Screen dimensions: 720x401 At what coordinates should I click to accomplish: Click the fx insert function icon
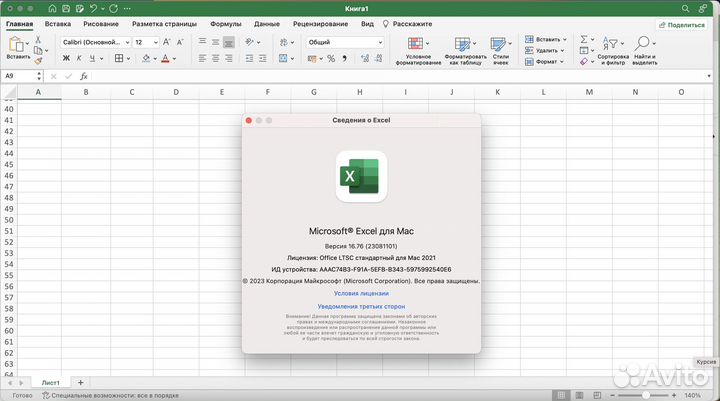tap(84, 76)
